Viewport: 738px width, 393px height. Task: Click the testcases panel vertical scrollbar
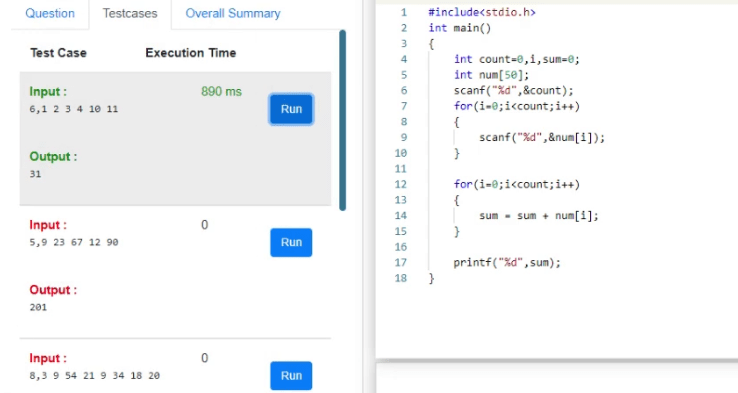tap(342, 120)
